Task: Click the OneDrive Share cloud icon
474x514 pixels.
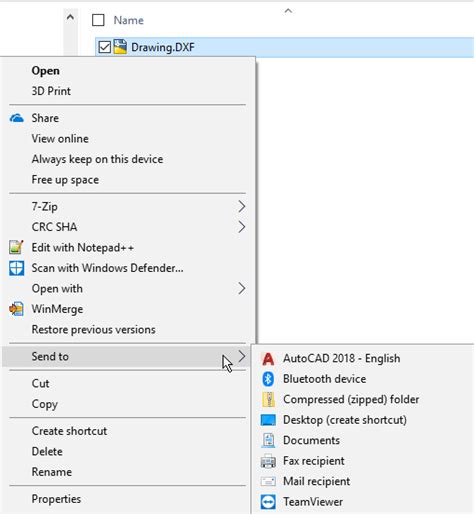Action: [17, 118]
